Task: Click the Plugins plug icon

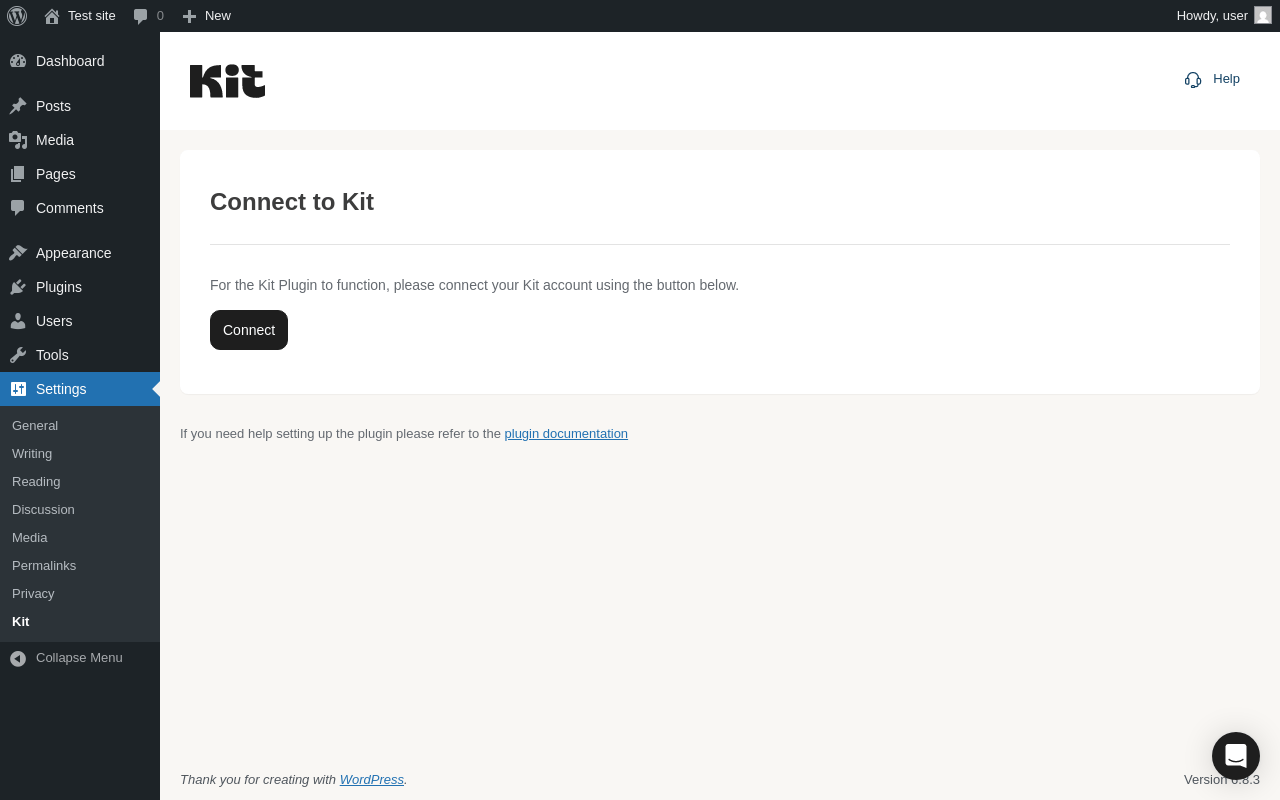Action: 18,287
